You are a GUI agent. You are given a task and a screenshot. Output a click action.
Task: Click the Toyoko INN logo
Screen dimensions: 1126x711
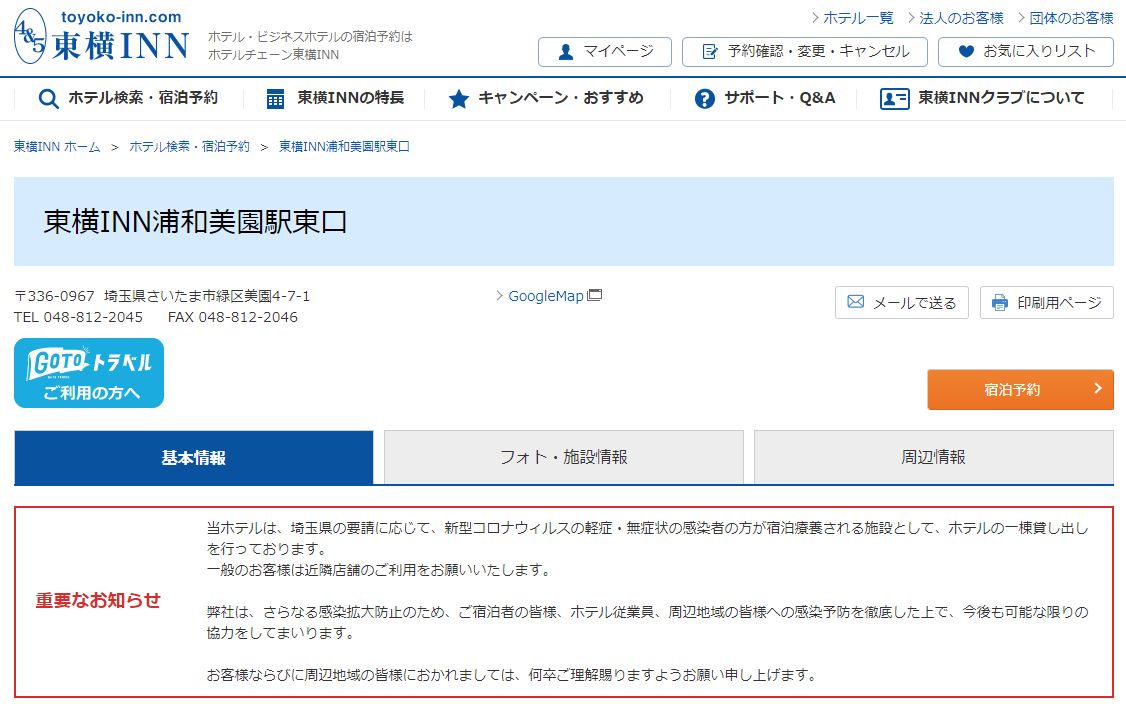tap(101, 37)
